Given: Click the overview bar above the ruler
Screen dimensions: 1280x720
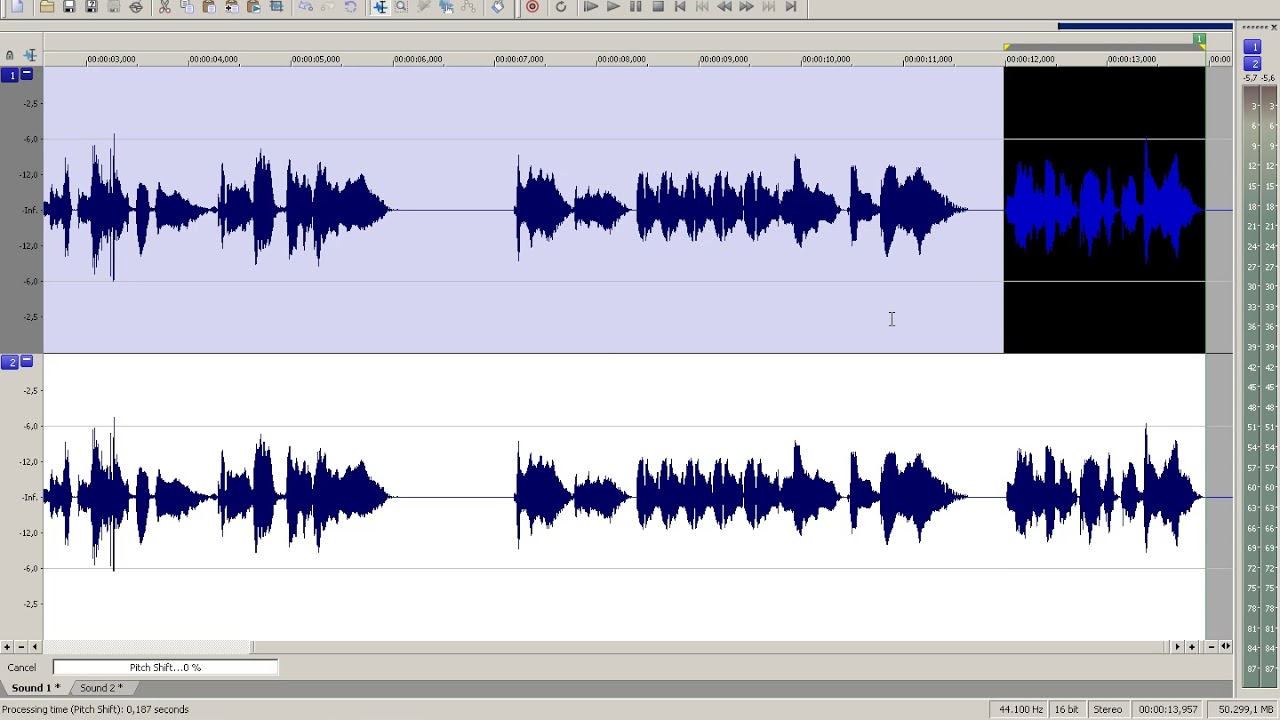Looking at the screenshot, I should coord(1145,26).
